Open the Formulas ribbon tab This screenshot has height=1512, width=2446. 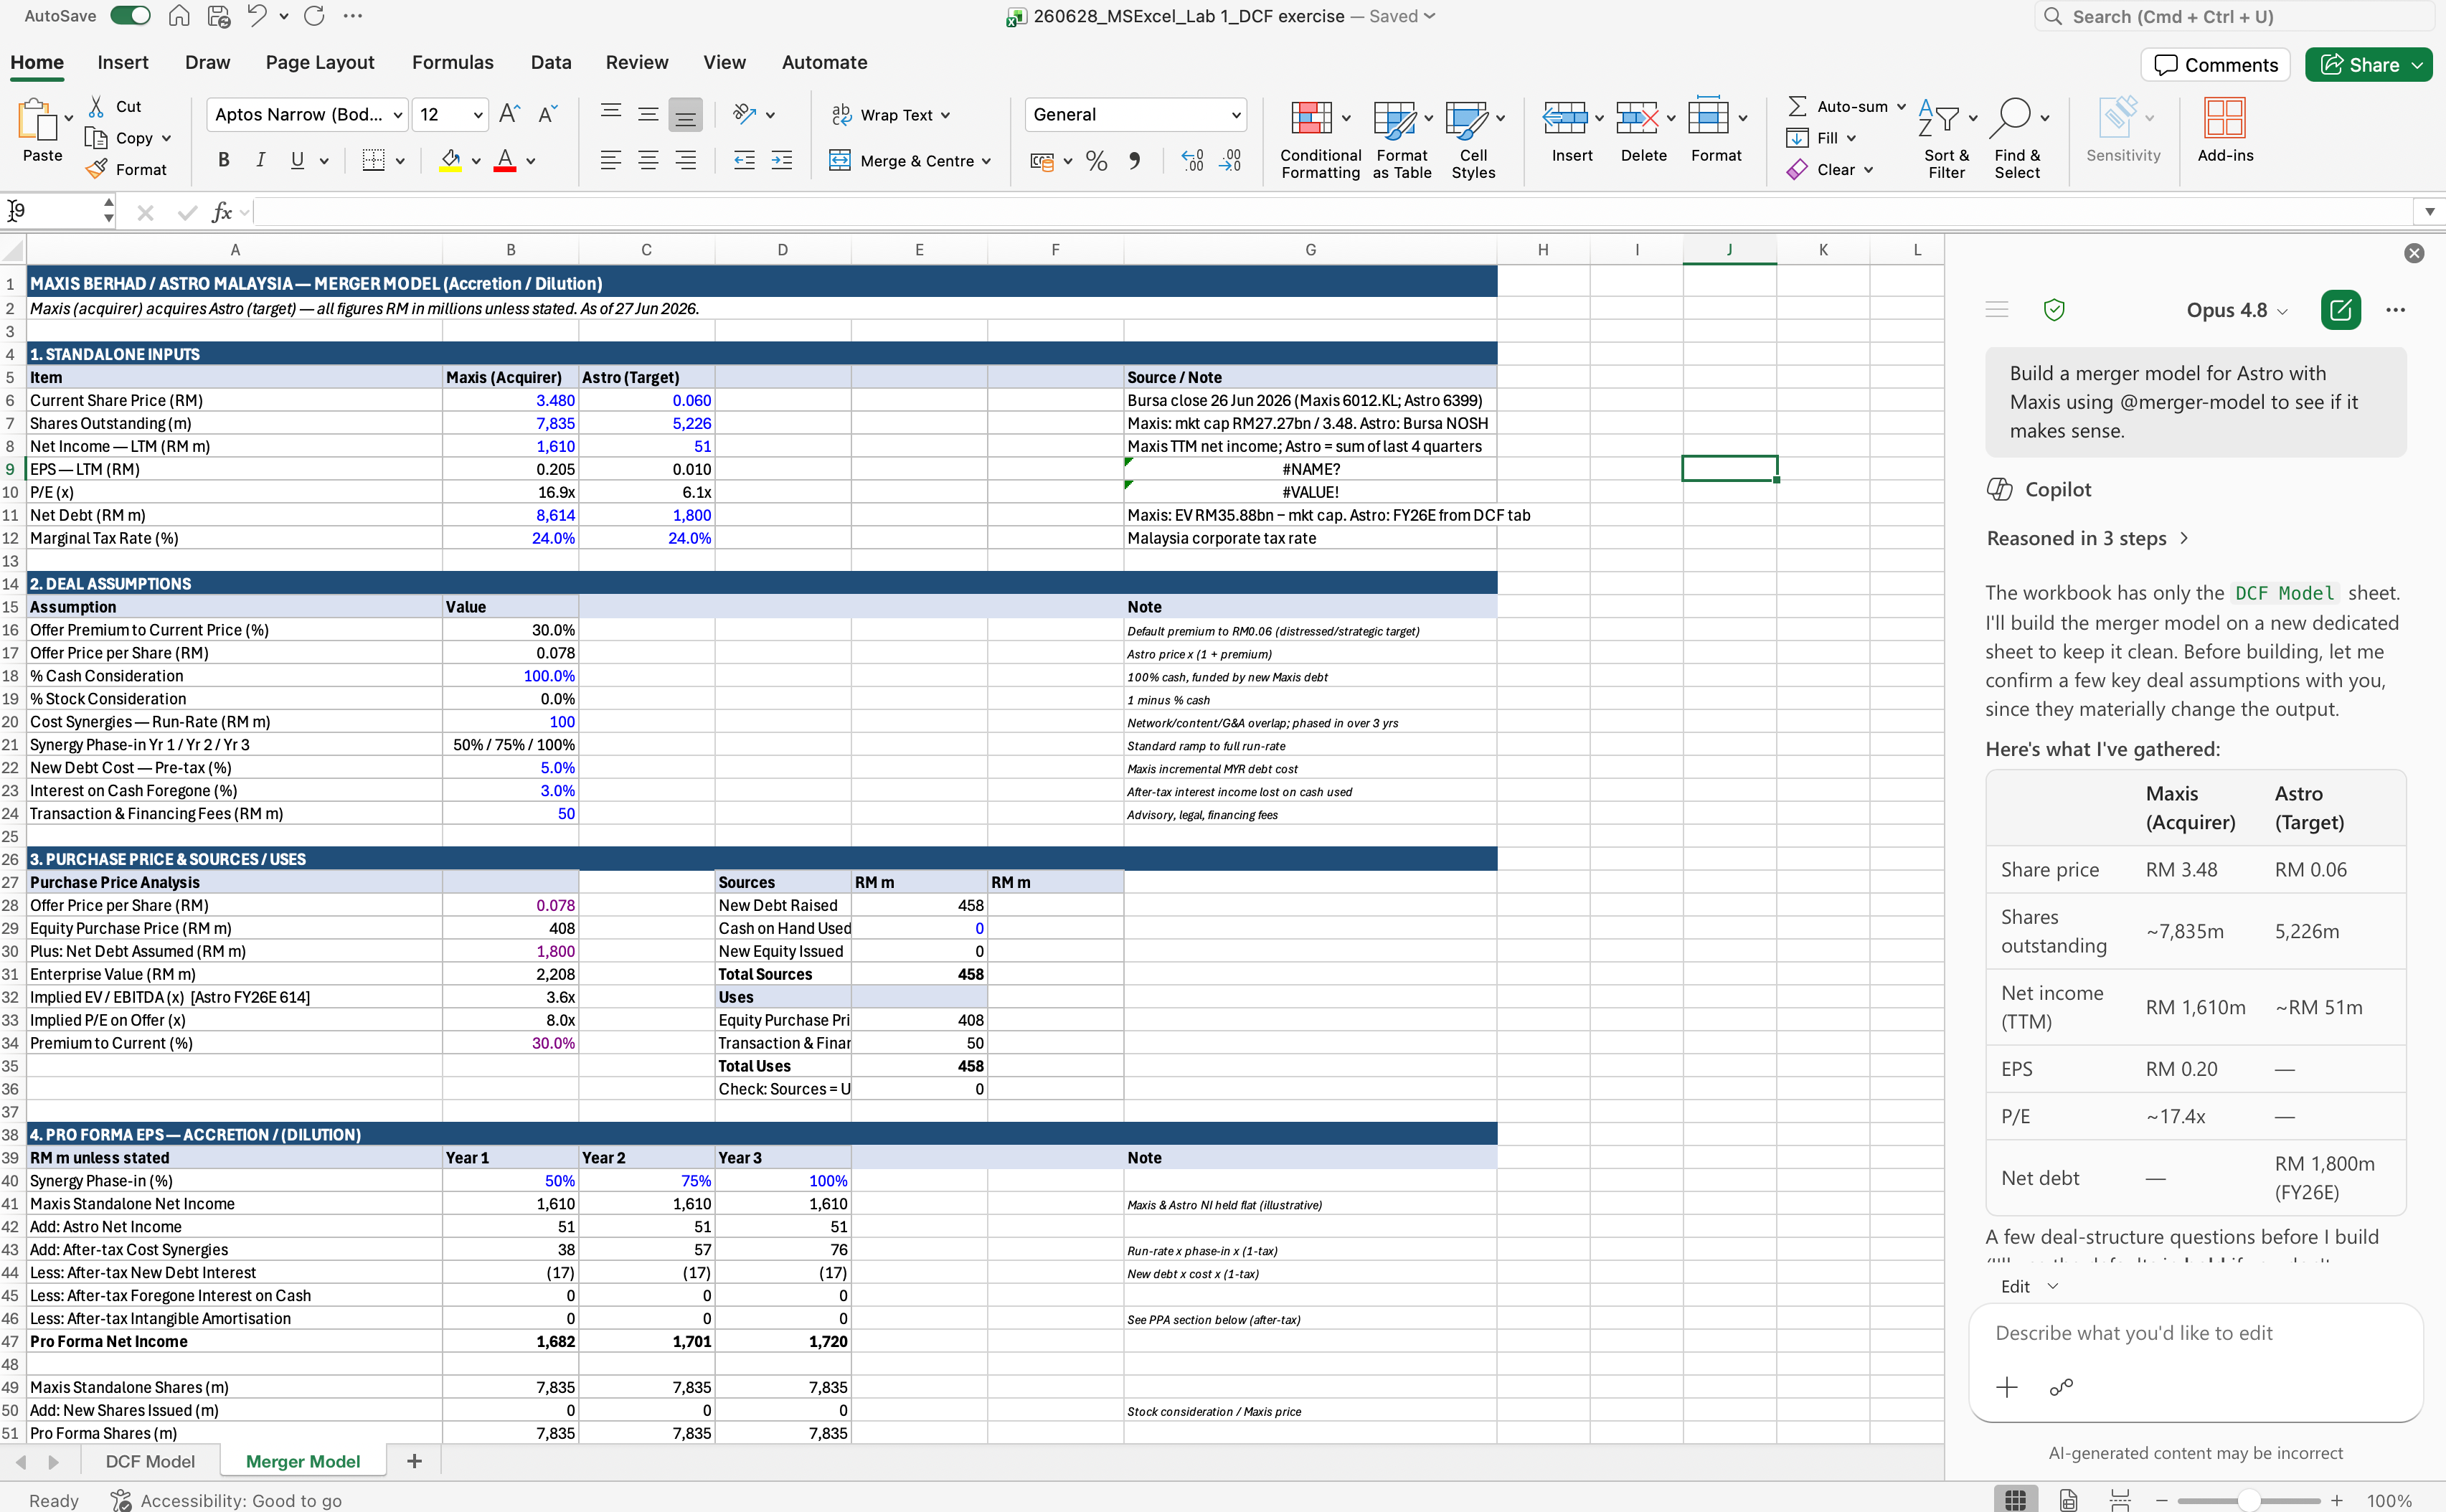tap(453, 62)
